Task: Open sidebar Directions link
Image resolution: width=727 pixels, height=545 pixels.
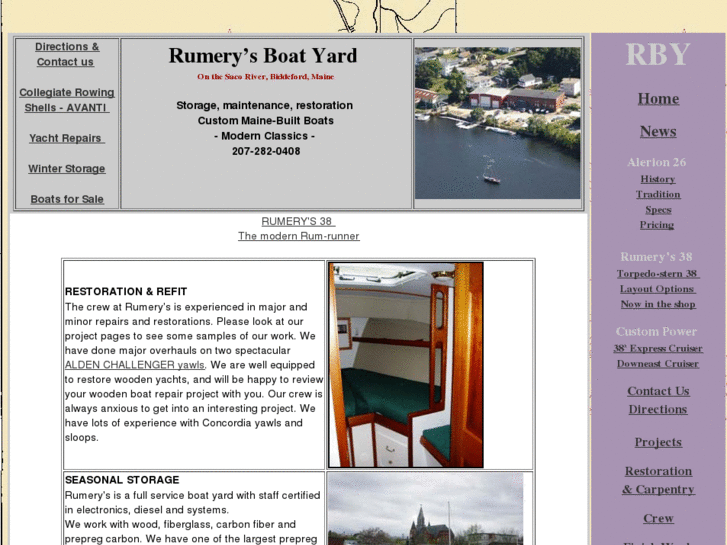Action: click(657, 410)
